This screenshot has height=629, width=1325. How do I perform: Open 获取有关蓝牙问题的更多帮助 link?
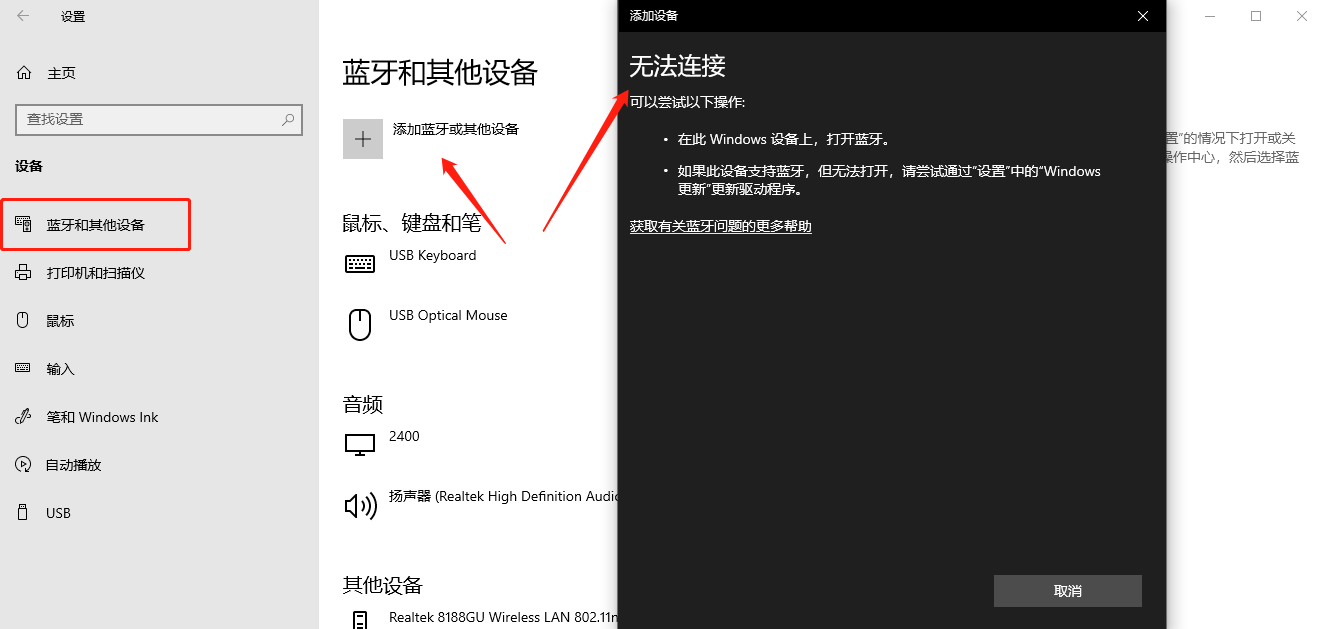720,227
